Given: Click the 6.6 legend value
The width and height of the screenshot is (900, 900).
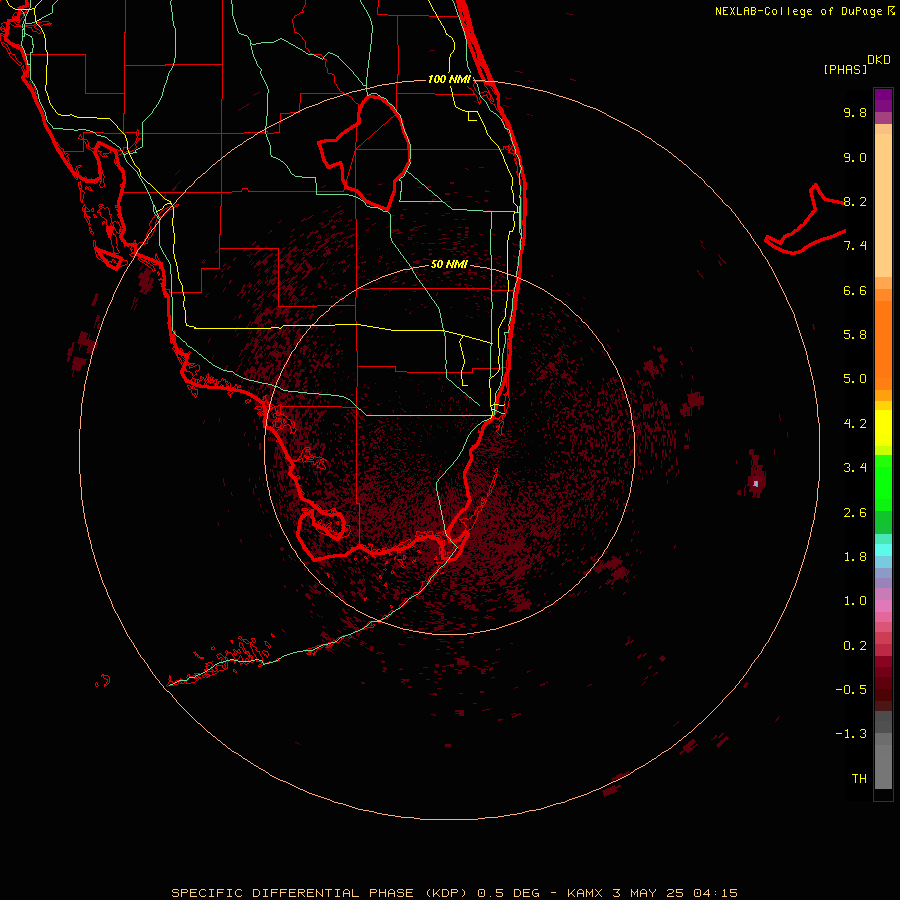Looking at the screenshot, I should click(x=855, y=290).
